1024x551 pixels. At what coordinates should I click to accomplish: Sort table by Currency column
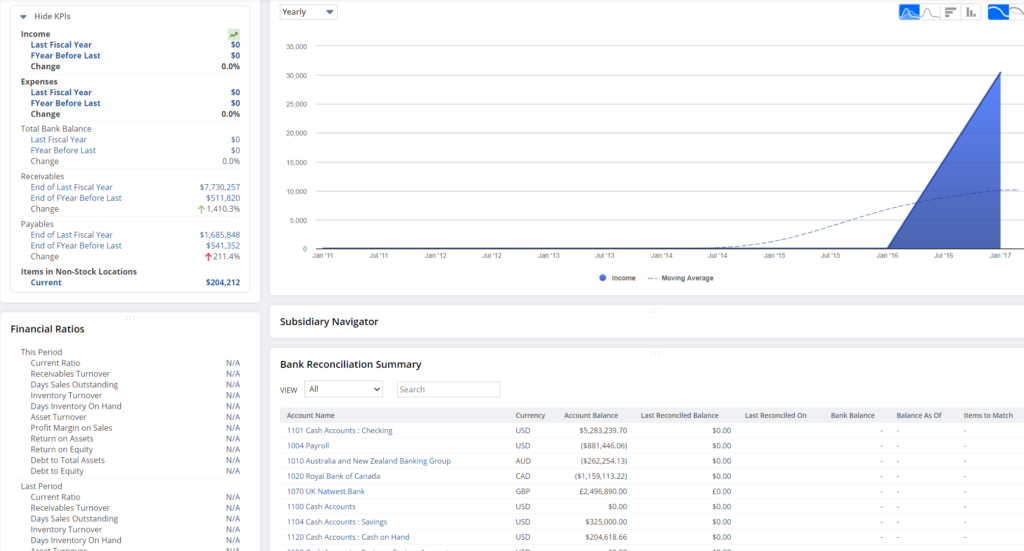(530, 415)
